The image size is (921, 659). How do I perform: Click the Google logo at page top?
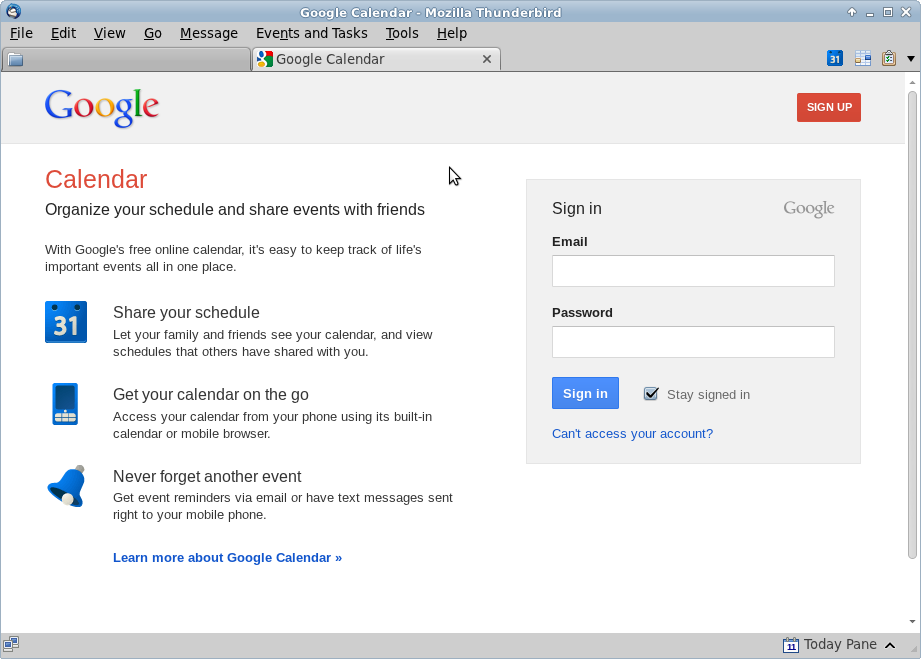102,107
